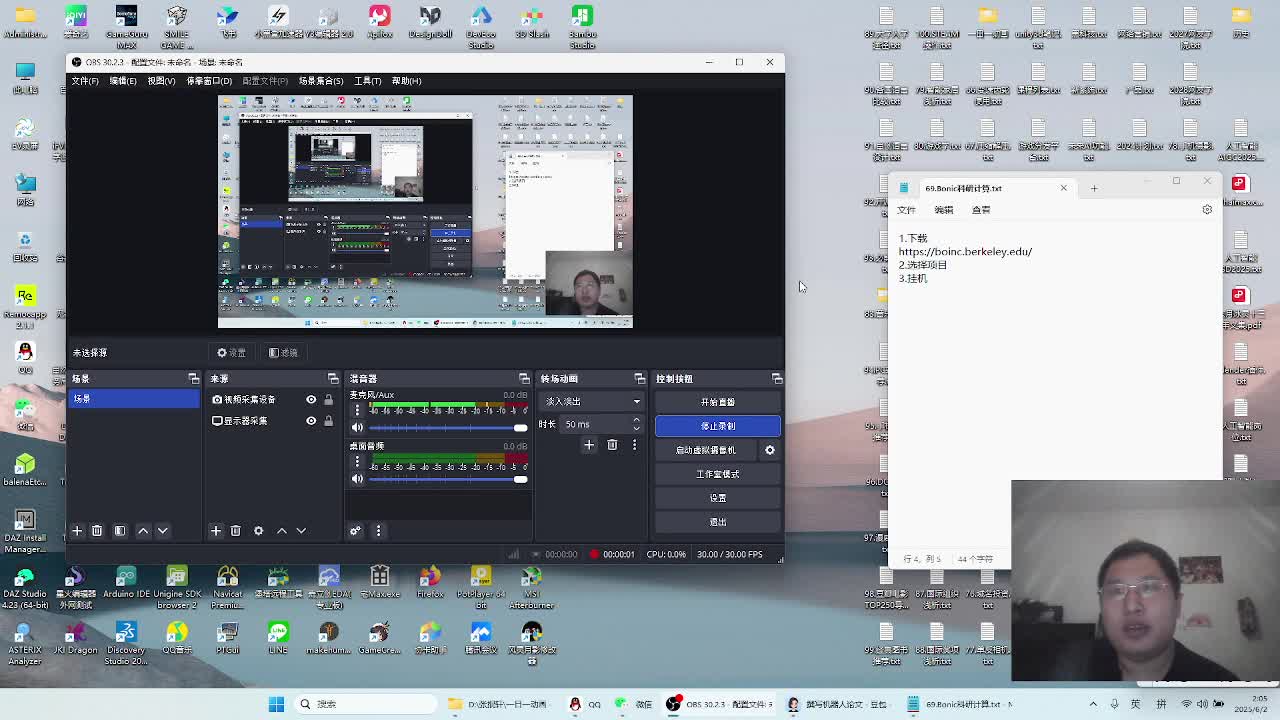Hide the 视频采集设备 source via eye icon
The image size is (1280, 720).
[311, 400]
